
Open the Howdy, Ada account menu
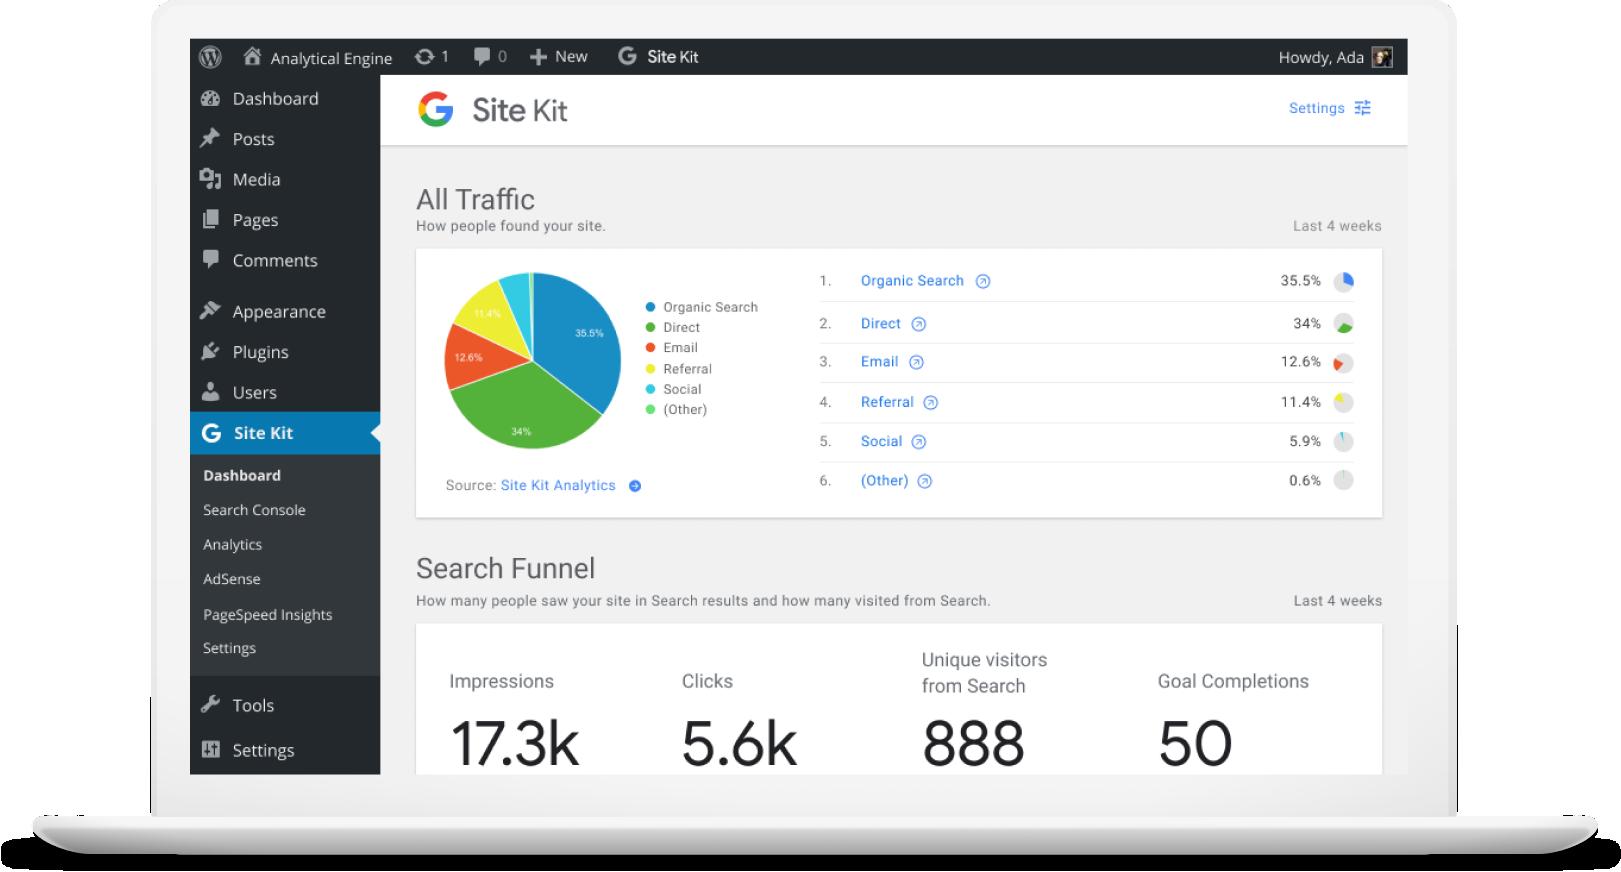tap(1335, 57)
